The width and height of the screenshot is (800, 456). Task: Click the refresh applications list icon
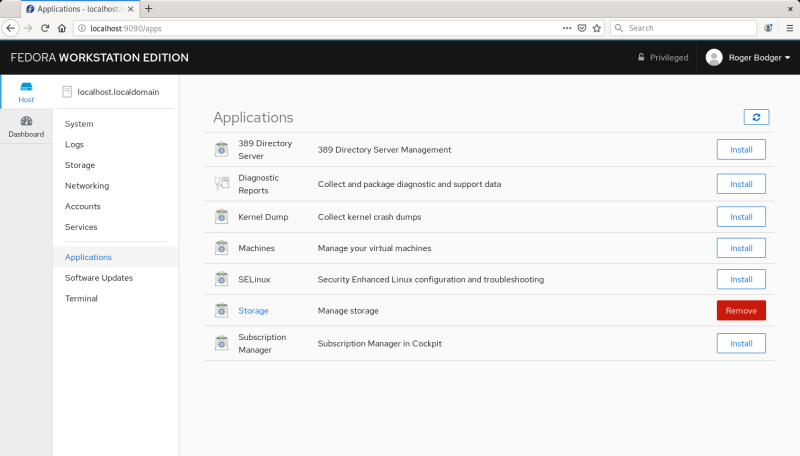[756, 117]
